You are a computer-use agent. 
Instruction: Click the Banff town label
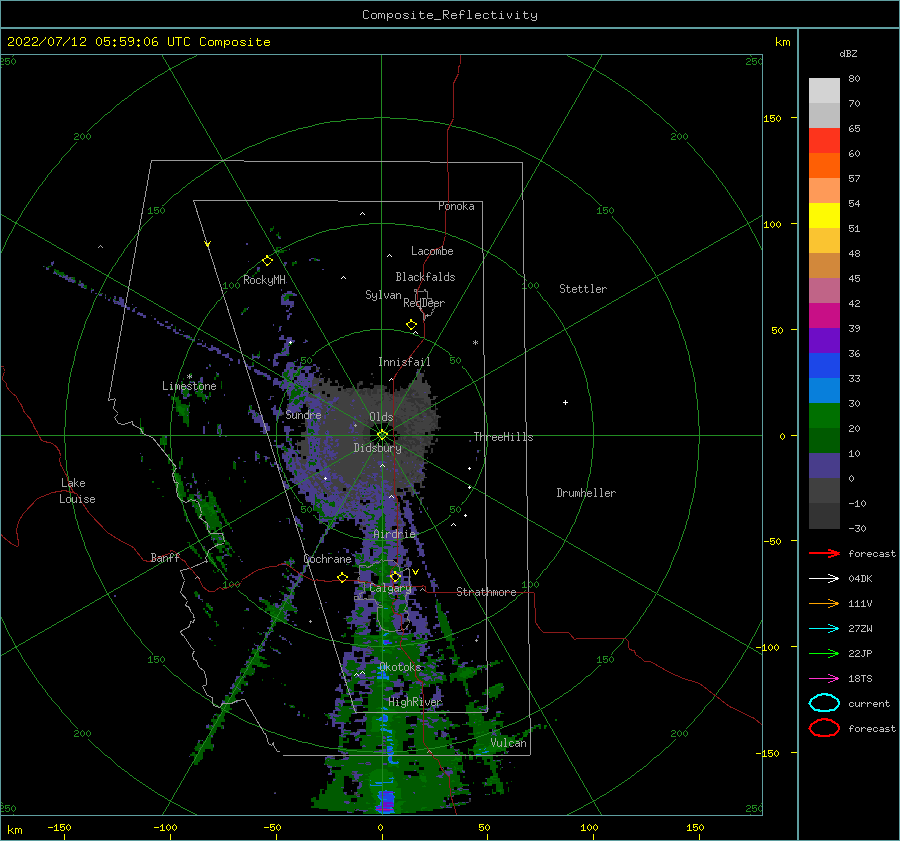165,557
